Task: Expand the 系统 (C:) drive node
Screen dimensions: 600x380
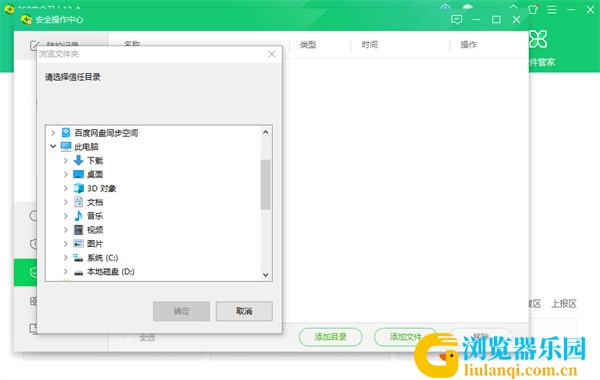Action: [65, 258]
